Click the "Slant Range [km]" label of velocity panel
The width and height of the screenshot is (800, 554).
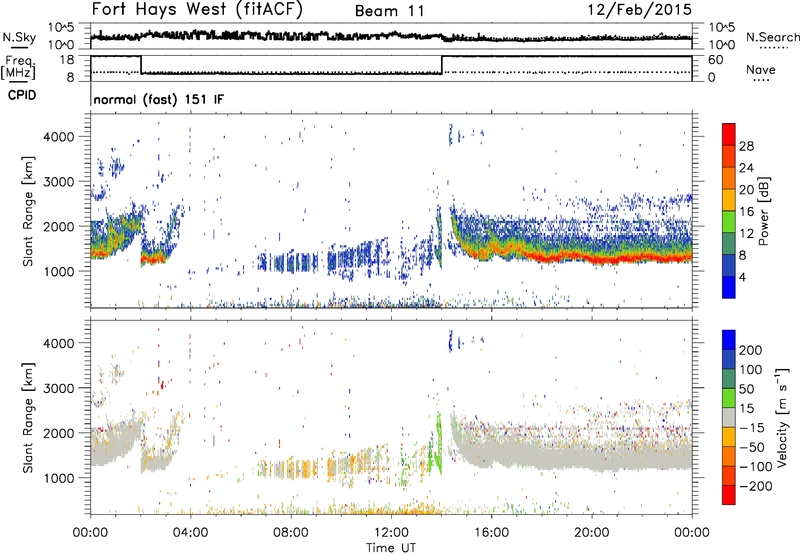coord(28,418)
